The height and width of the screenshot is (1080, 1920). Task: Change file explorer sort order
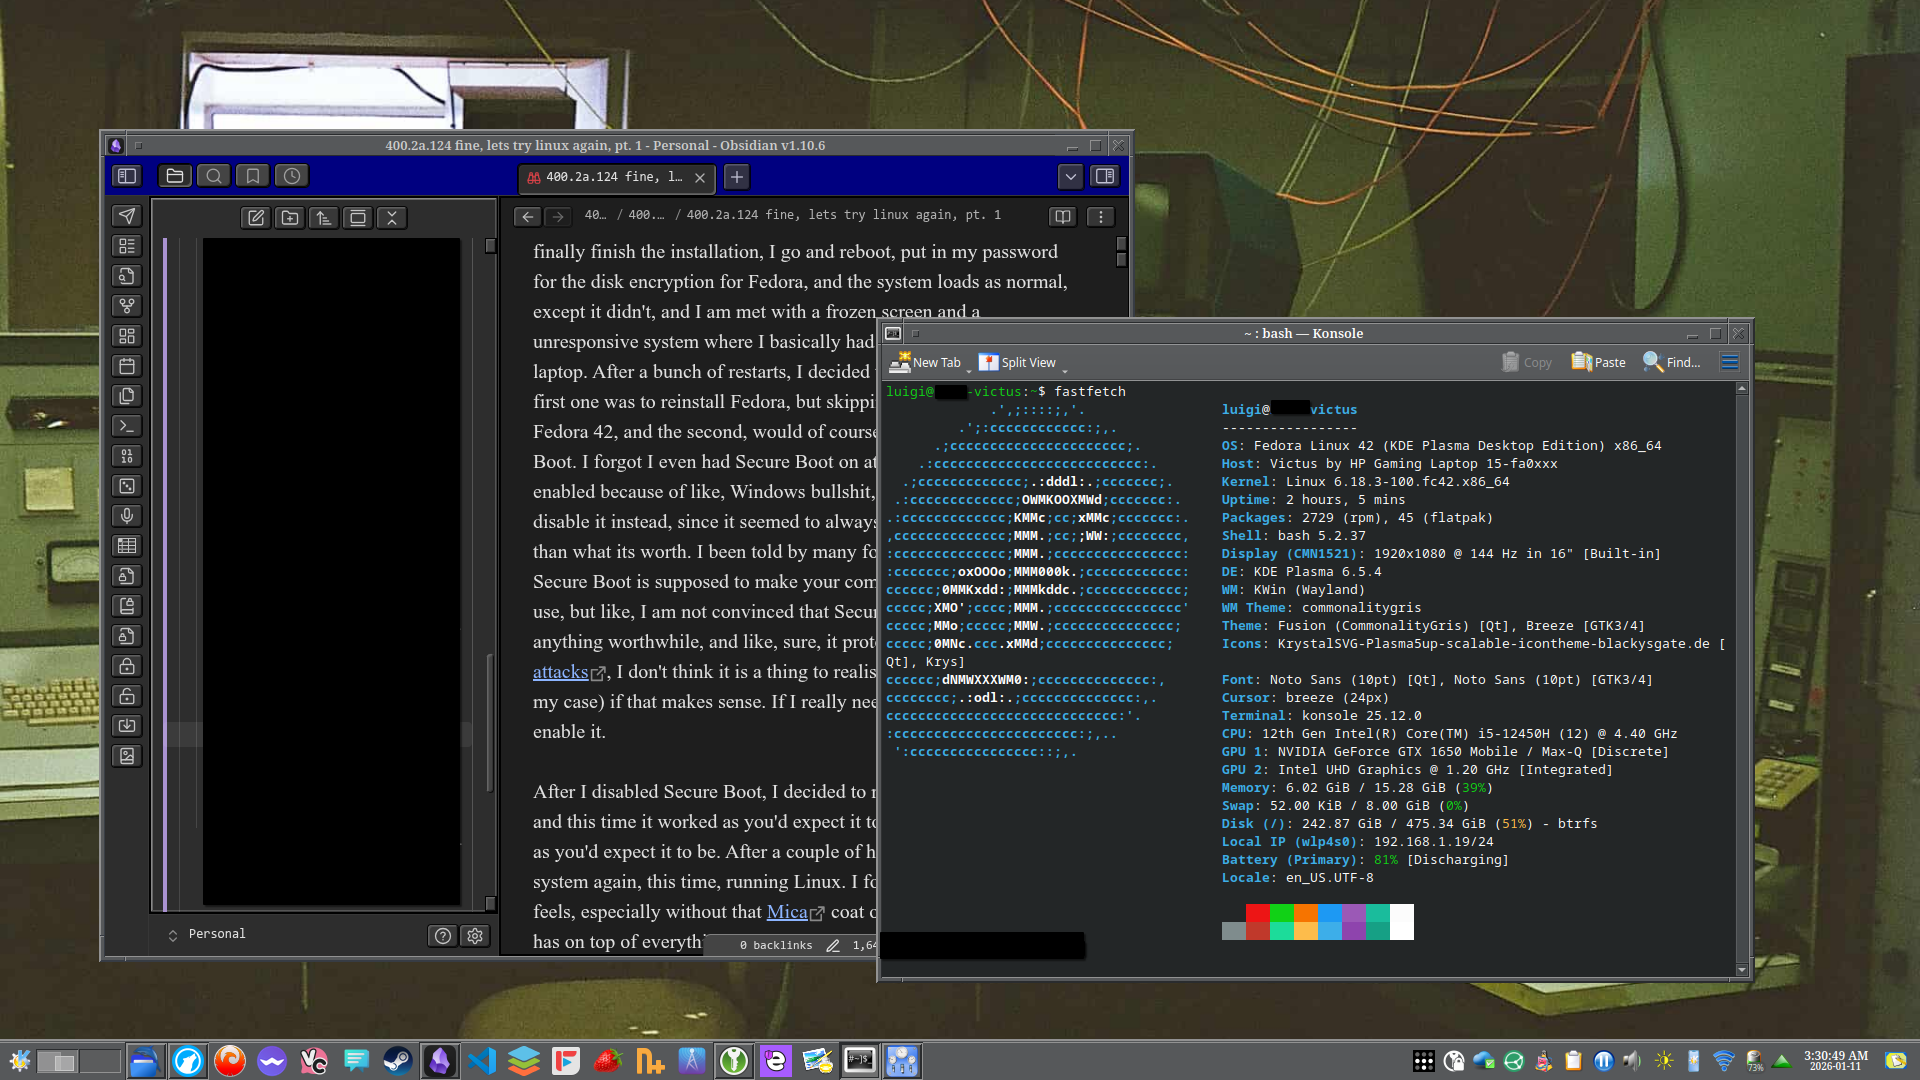[324, 218]
